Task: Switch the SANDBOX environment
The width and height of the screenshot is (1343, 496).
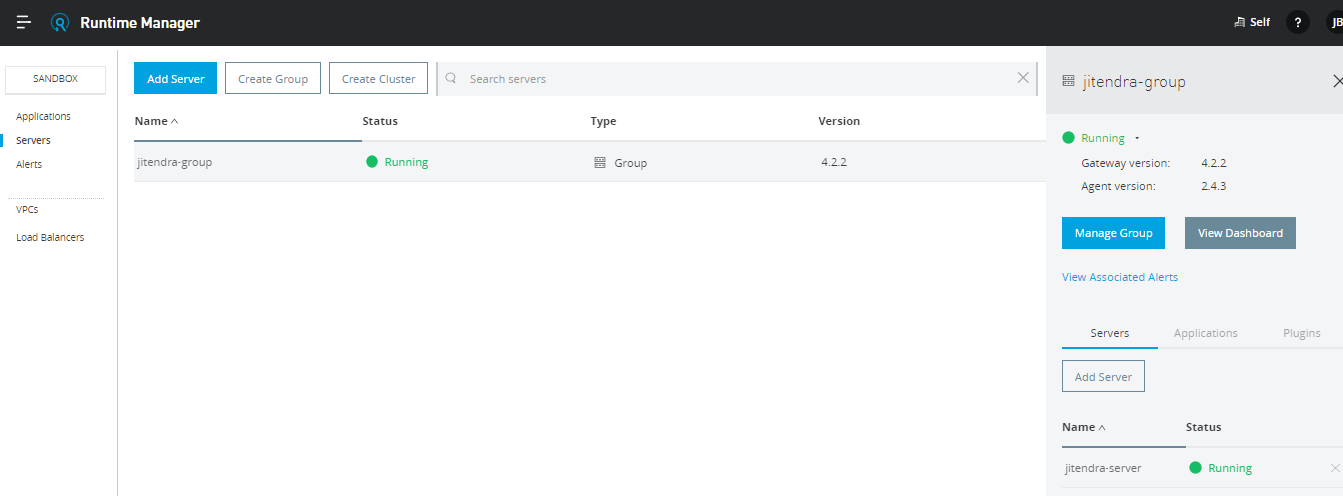Action: 55,79
